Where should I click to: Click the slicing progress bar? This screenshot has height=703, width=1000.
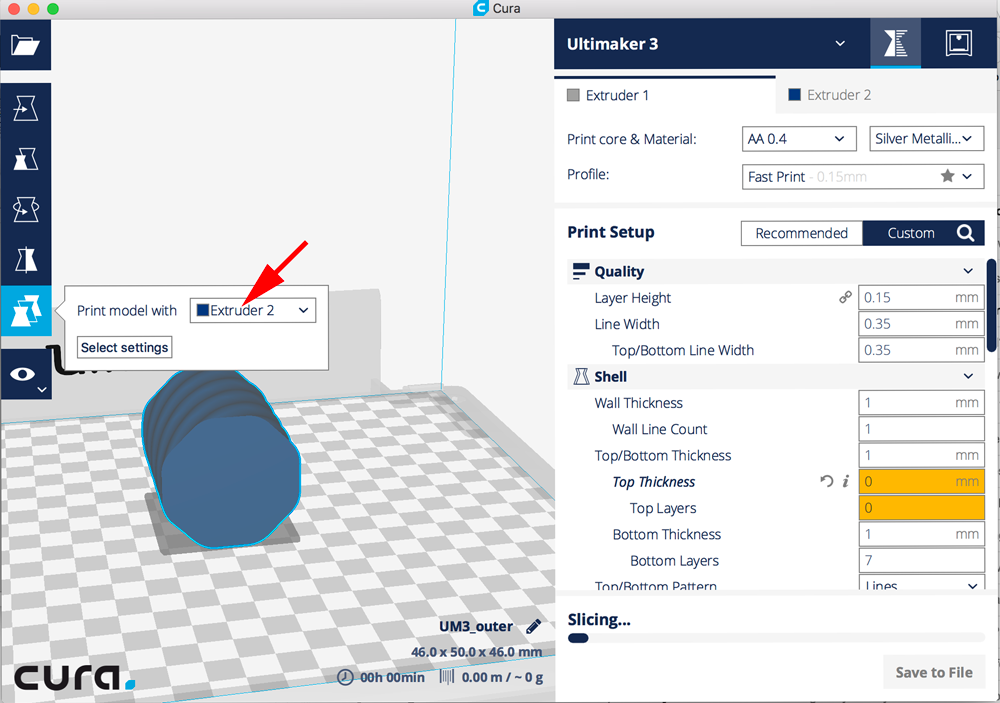(776, 638)
